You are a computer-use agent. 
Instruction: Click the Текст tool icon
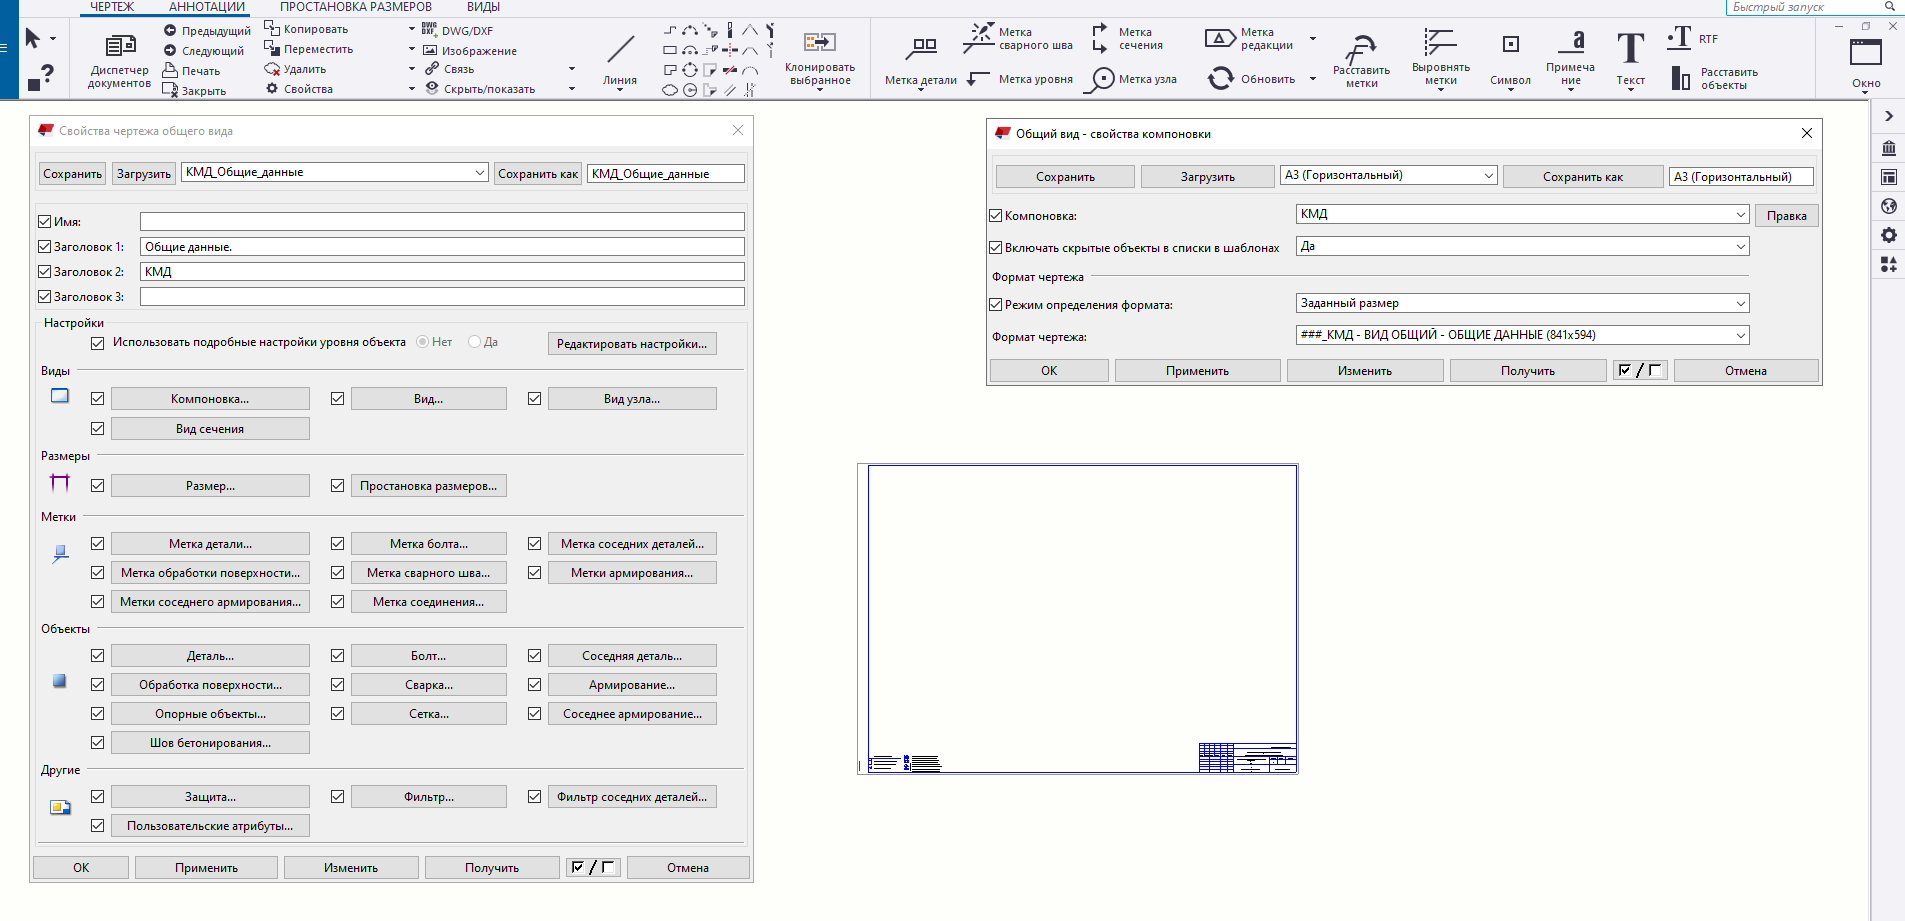point(1630,48)
